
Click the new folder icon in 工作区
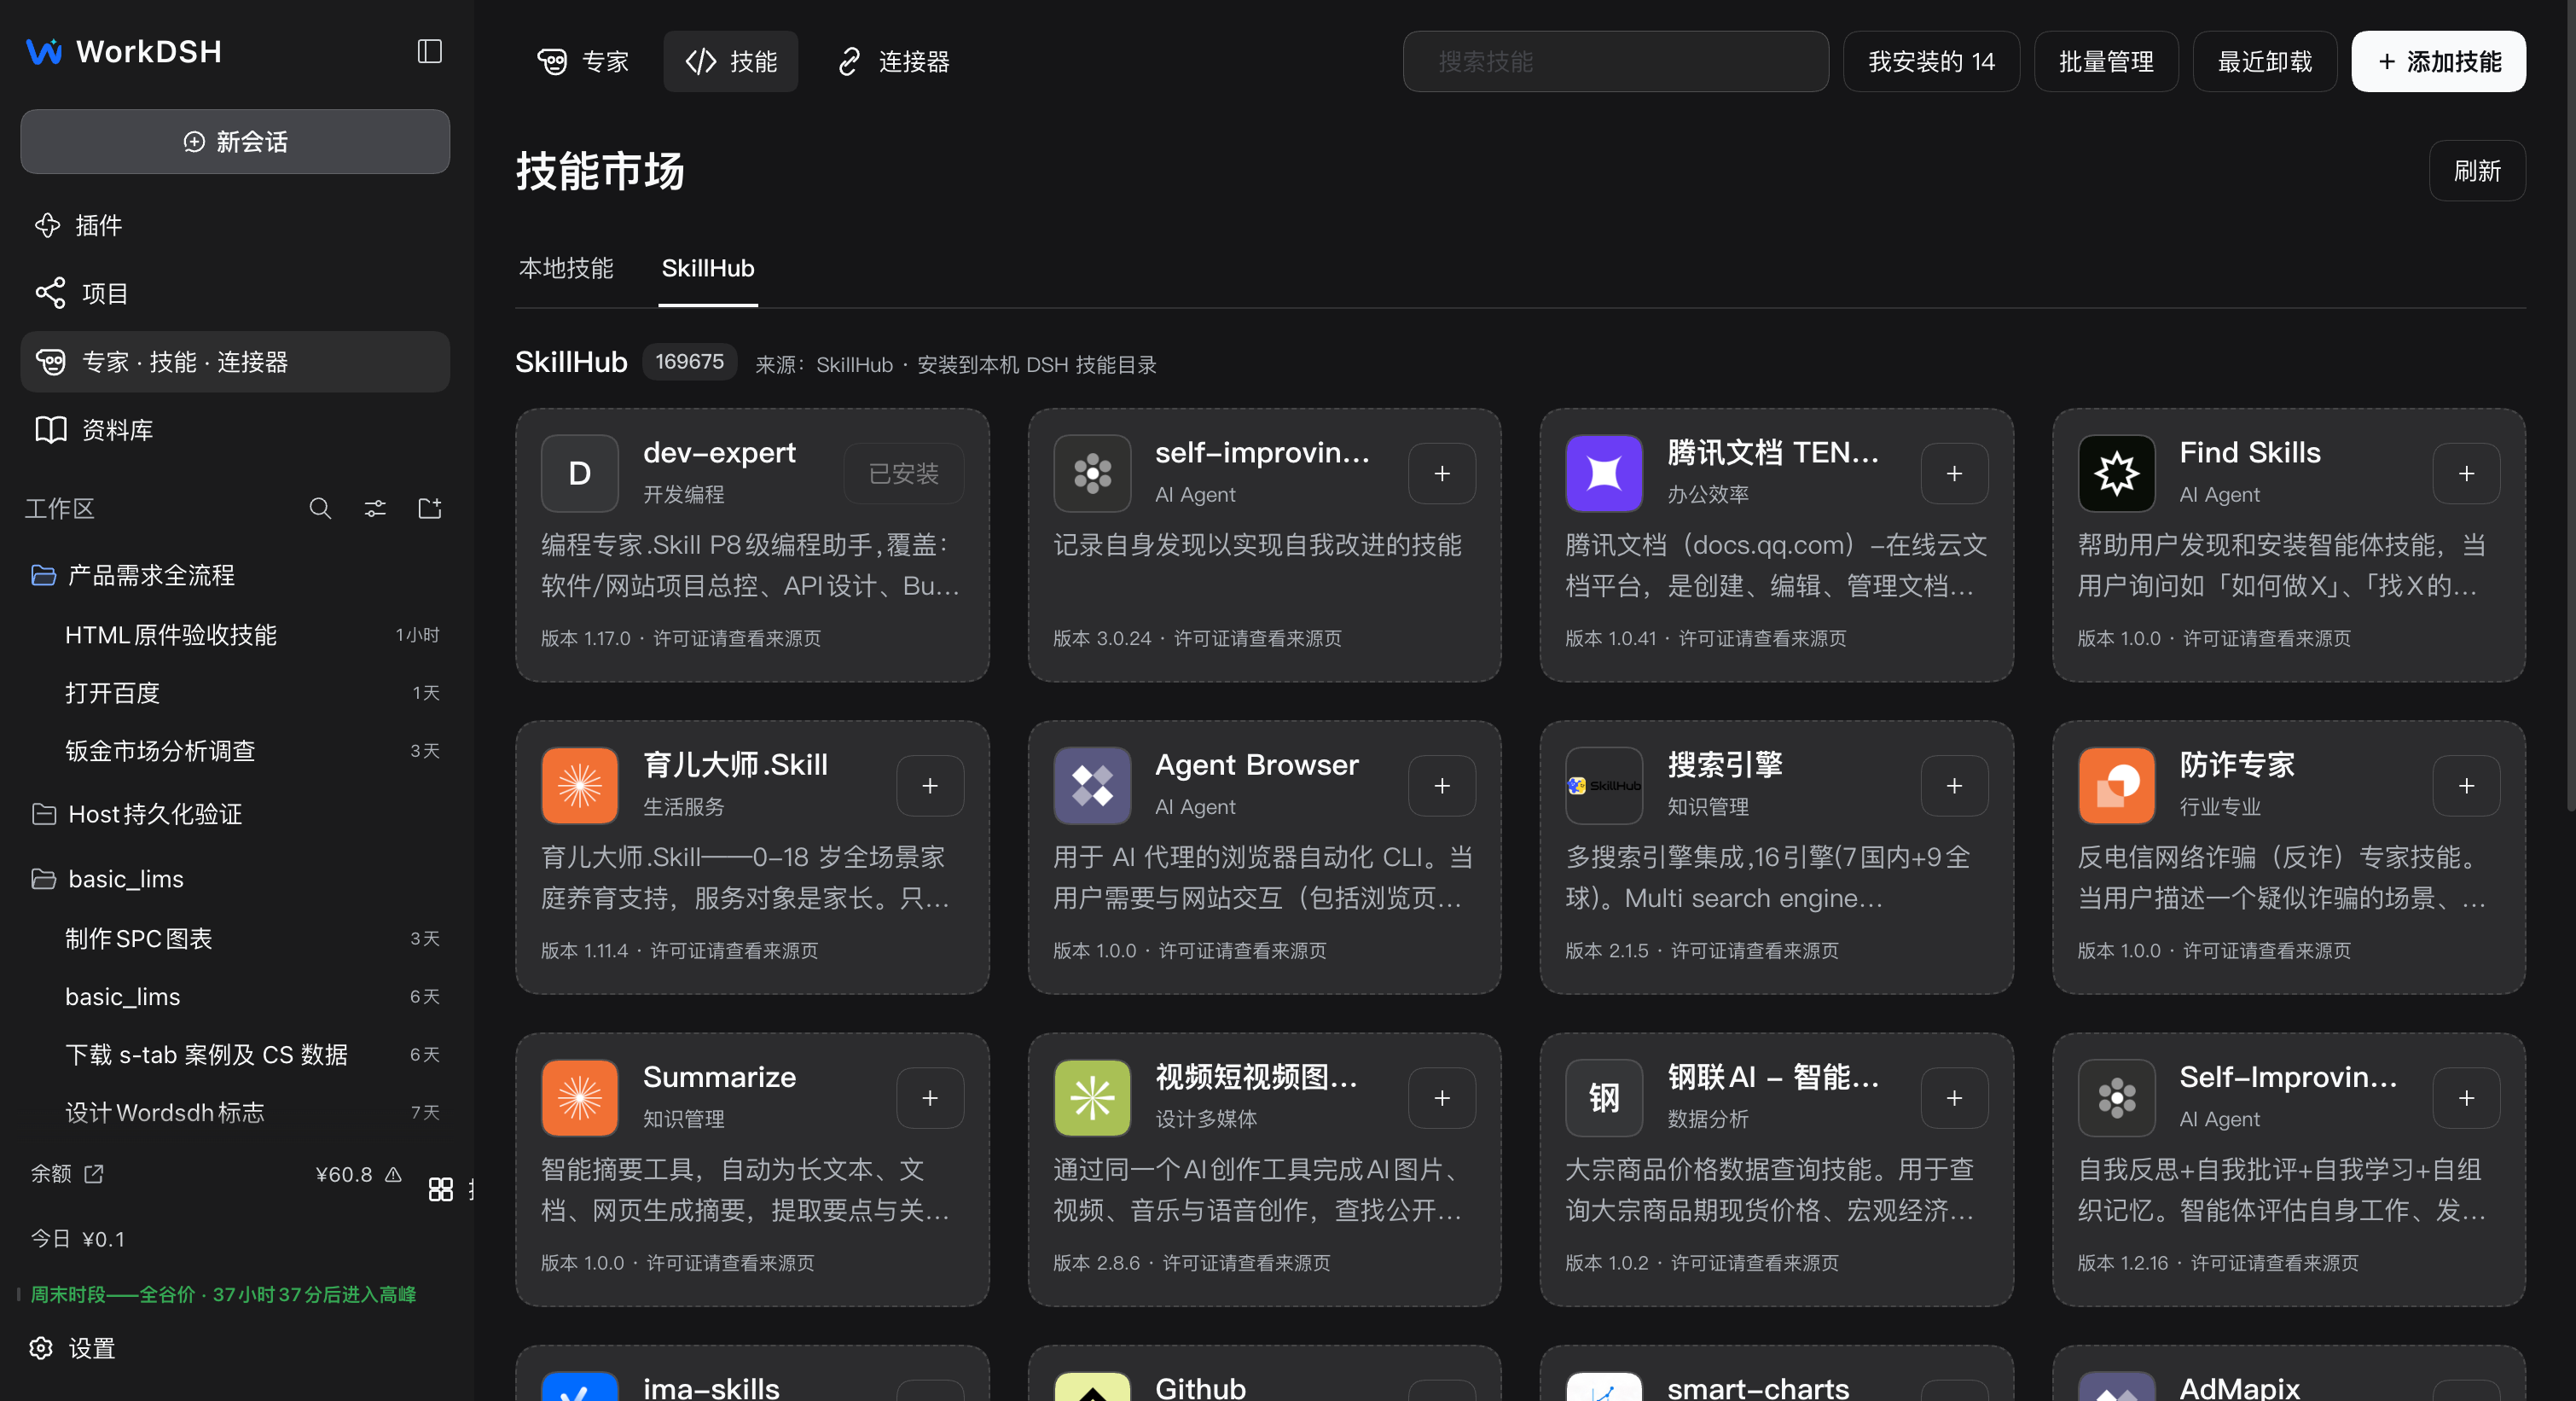[x=429, y=508]
